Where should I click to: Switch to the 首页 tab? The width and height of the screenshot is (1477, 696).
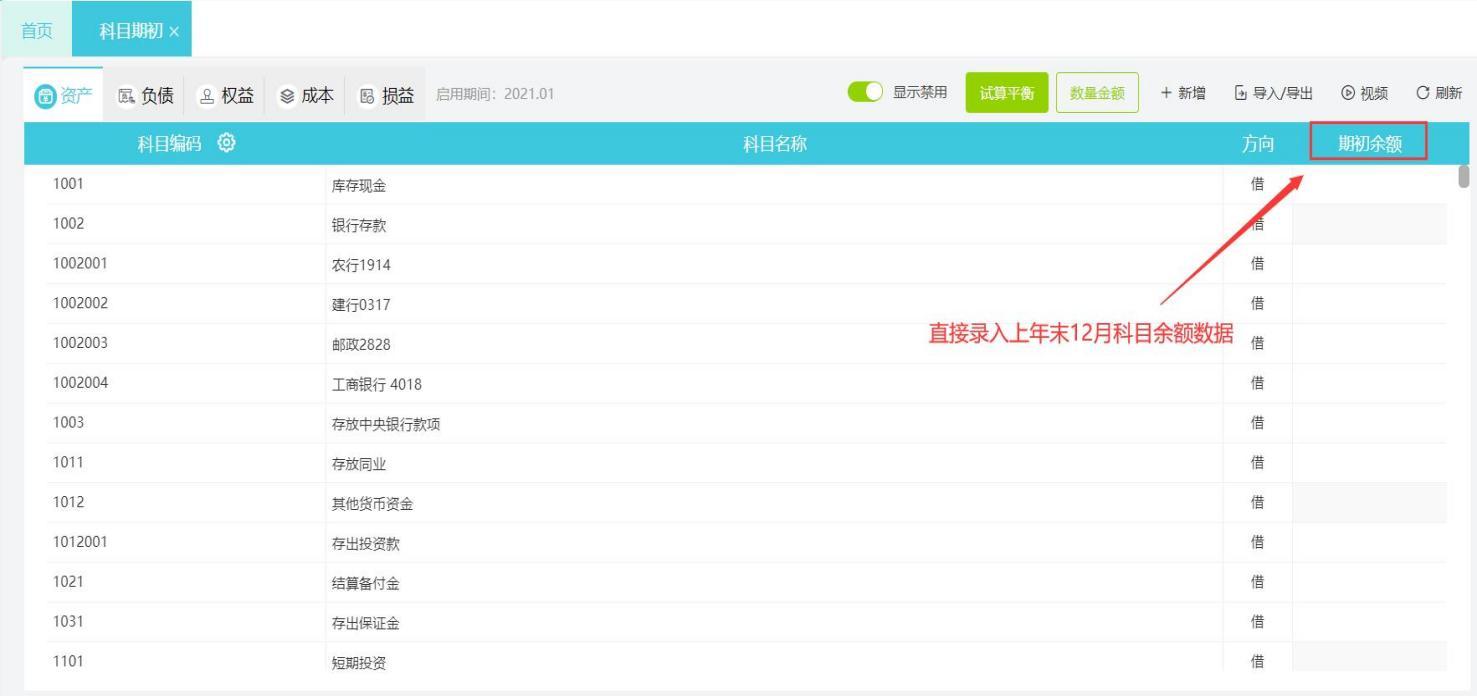click(x=37, y=31)
